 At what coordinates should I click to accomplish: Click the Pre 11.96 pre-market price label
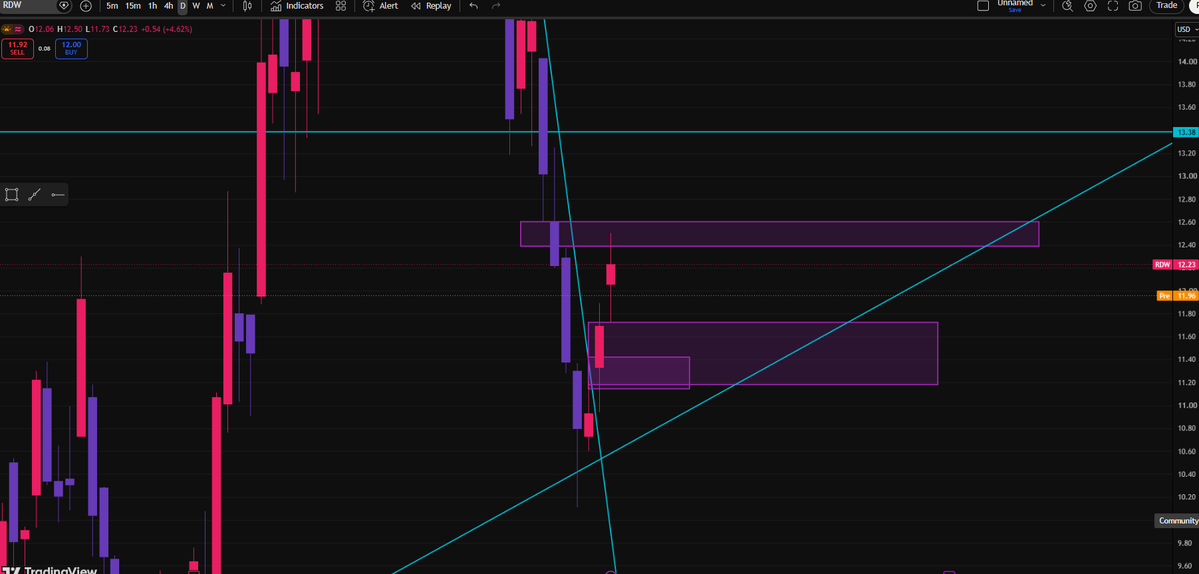pyautogui.click(x=1178, y=296)
